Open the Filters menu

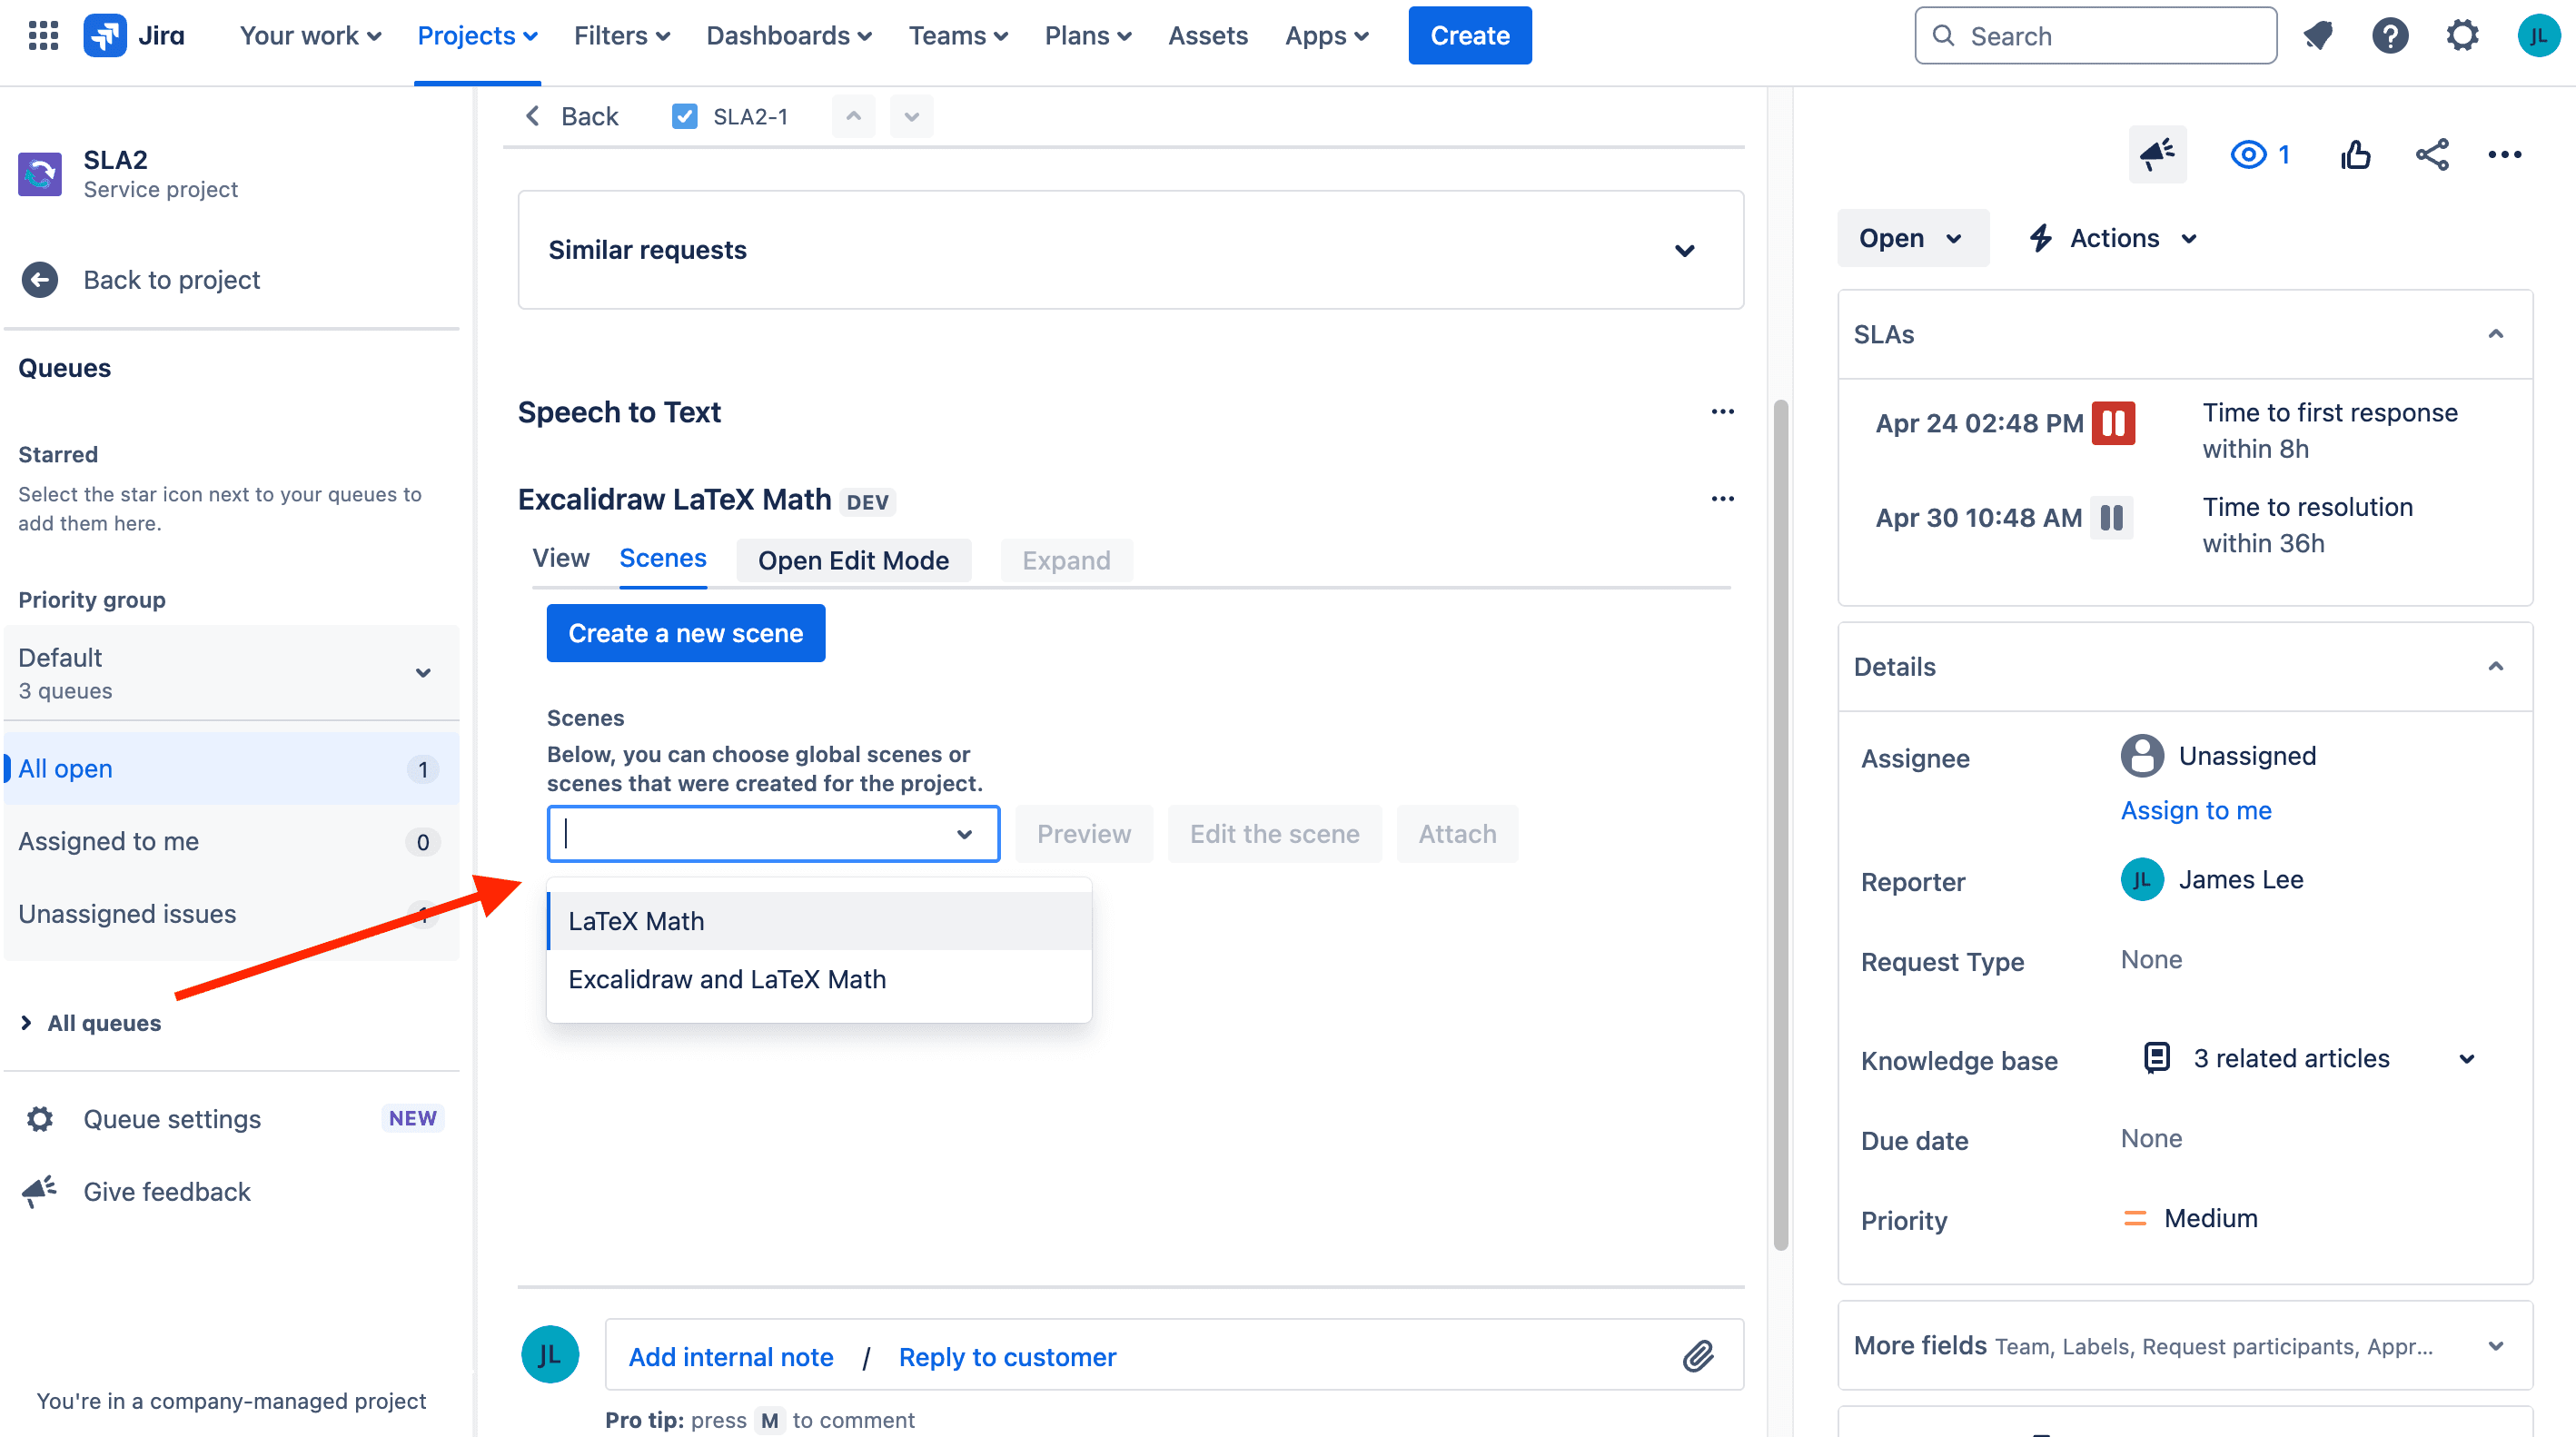pos(621,36)
